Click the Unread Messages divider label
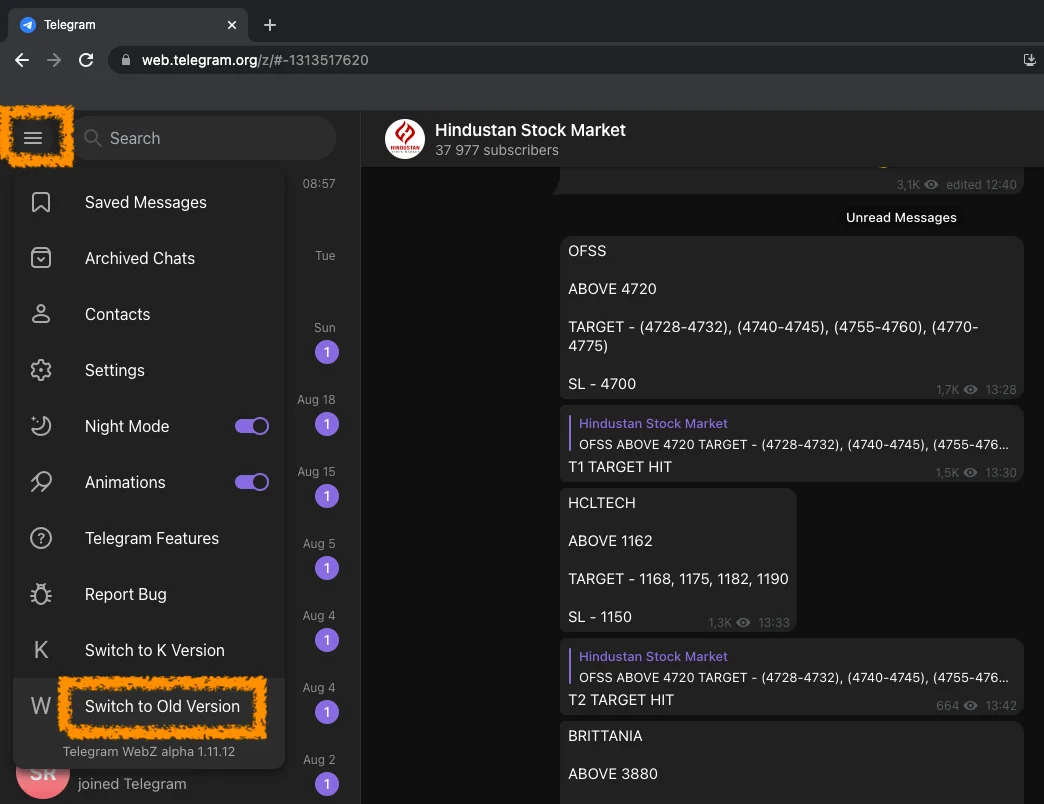The width and height of the screenshot is (1044, 804). (901, 218)
